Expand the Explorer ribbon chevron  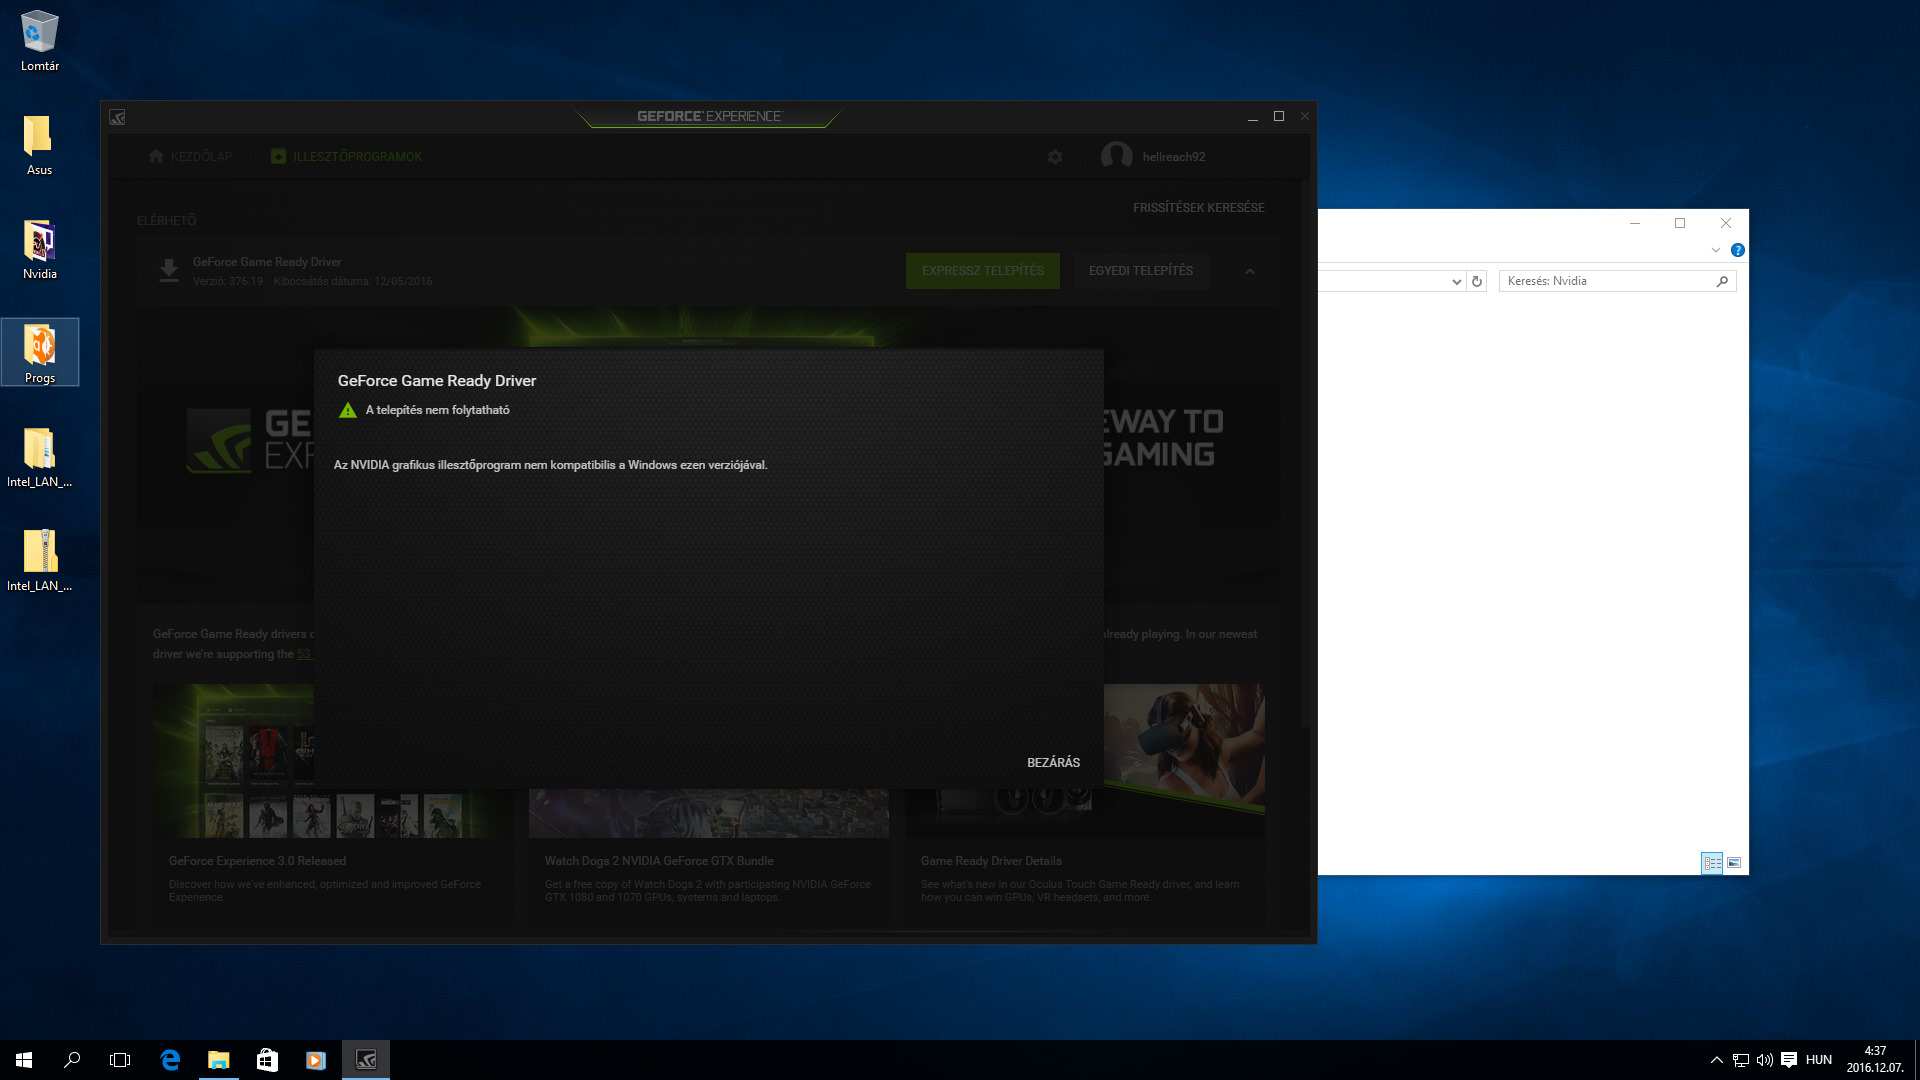coord(1715,250)
